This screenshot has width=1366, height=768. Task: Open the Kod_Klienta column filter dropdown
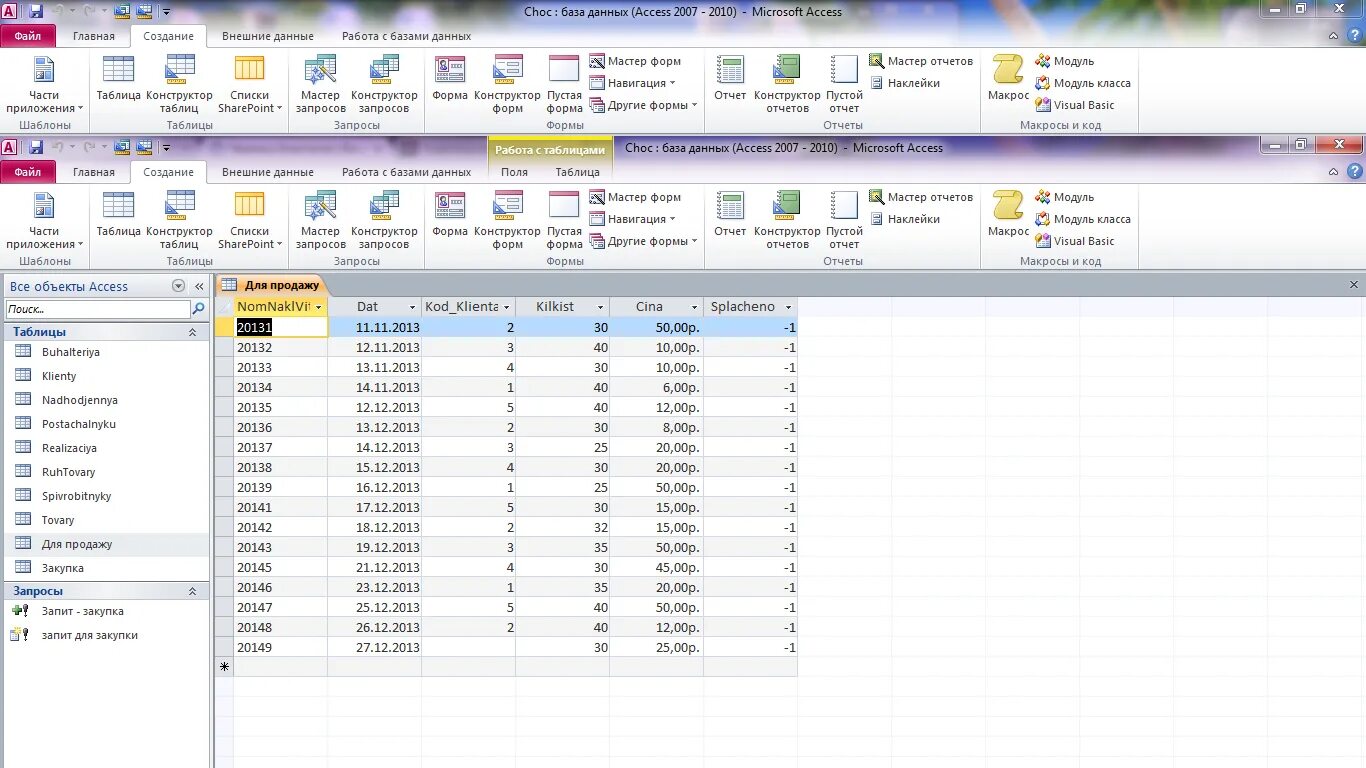(x=506, y=307)
